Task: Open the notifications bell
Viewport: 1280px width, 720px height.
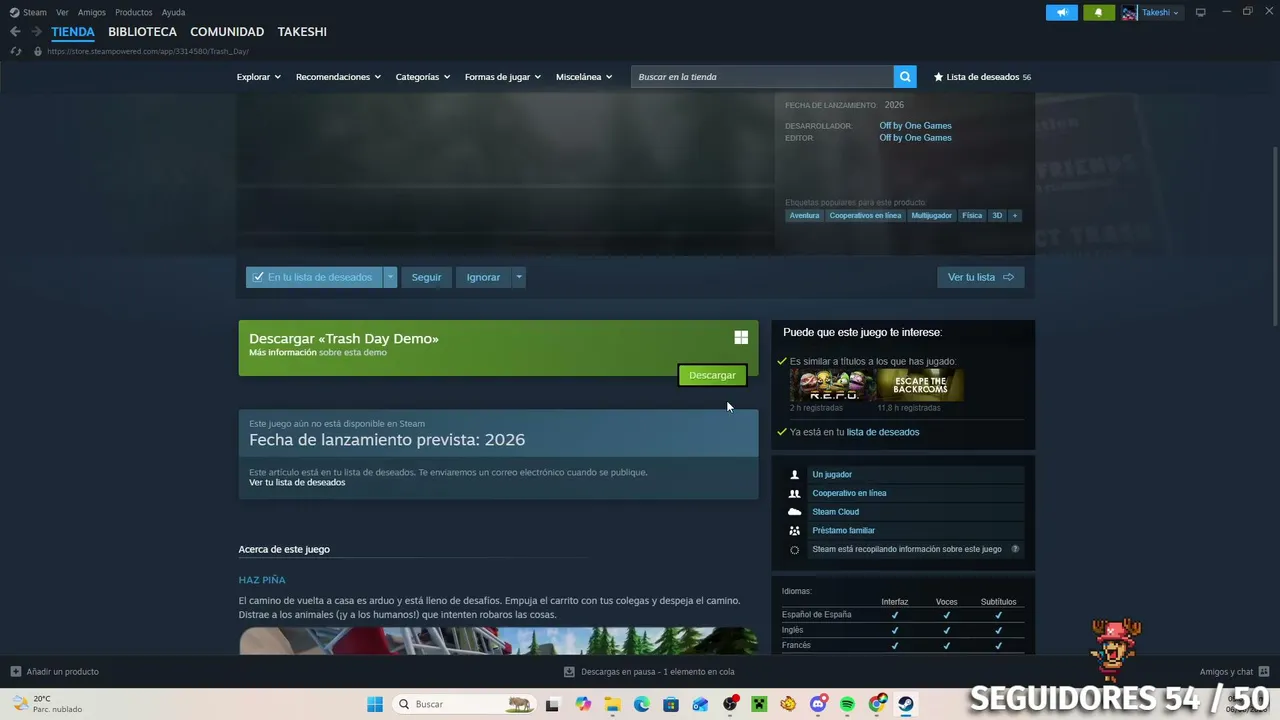Action: tap(1098, 12)
